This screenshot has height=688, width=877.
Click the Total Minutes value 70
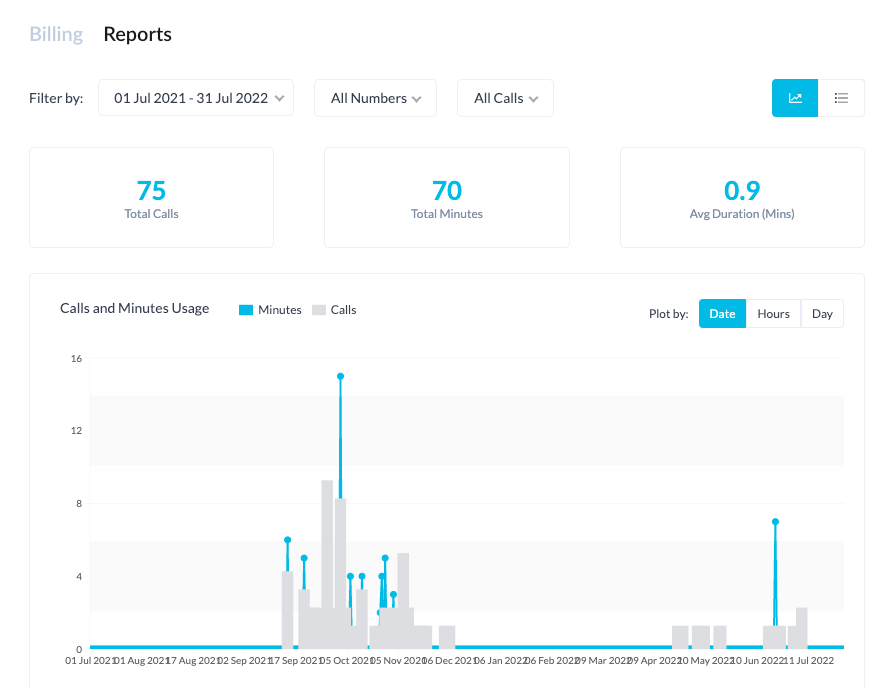tap(447, 190)
